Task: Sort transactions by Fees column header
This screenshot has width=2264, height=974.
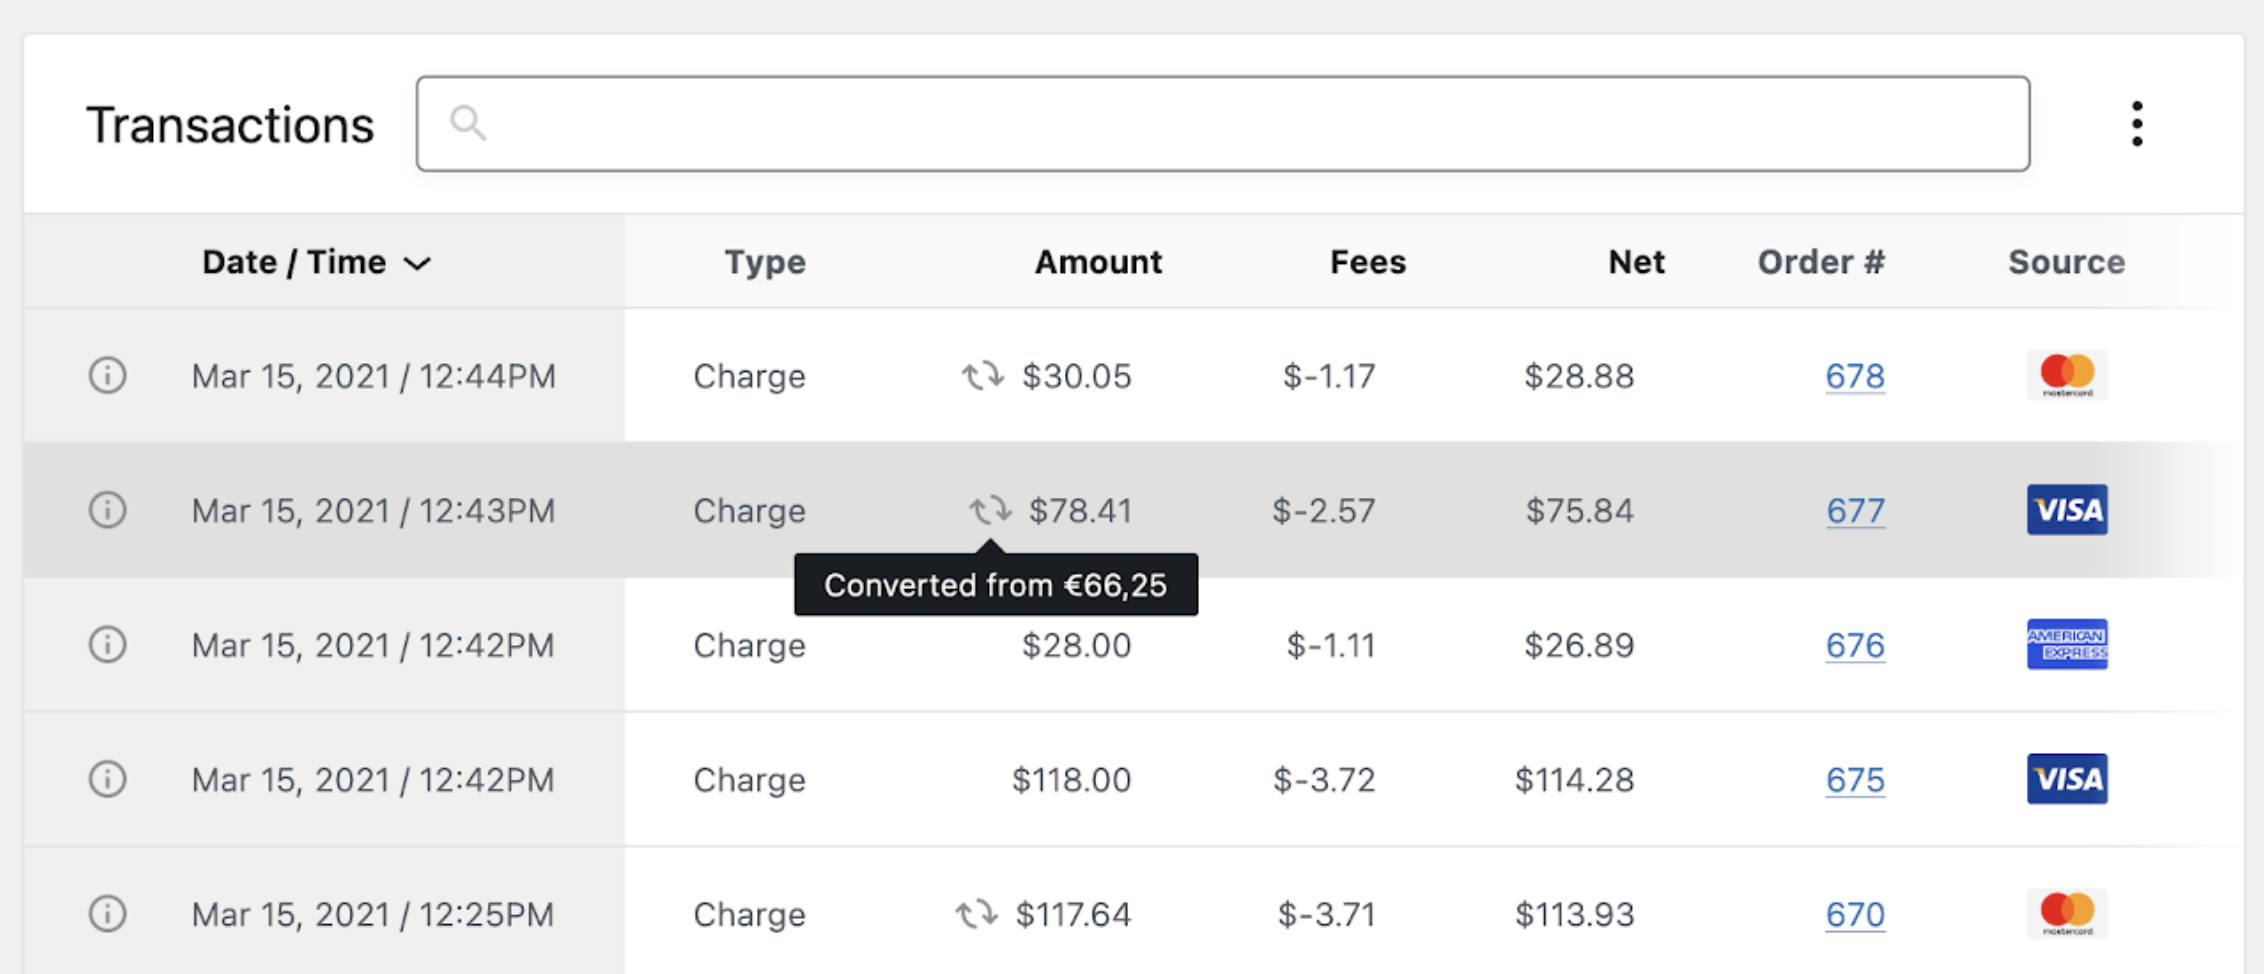Action: click(x=1367, y=262)
